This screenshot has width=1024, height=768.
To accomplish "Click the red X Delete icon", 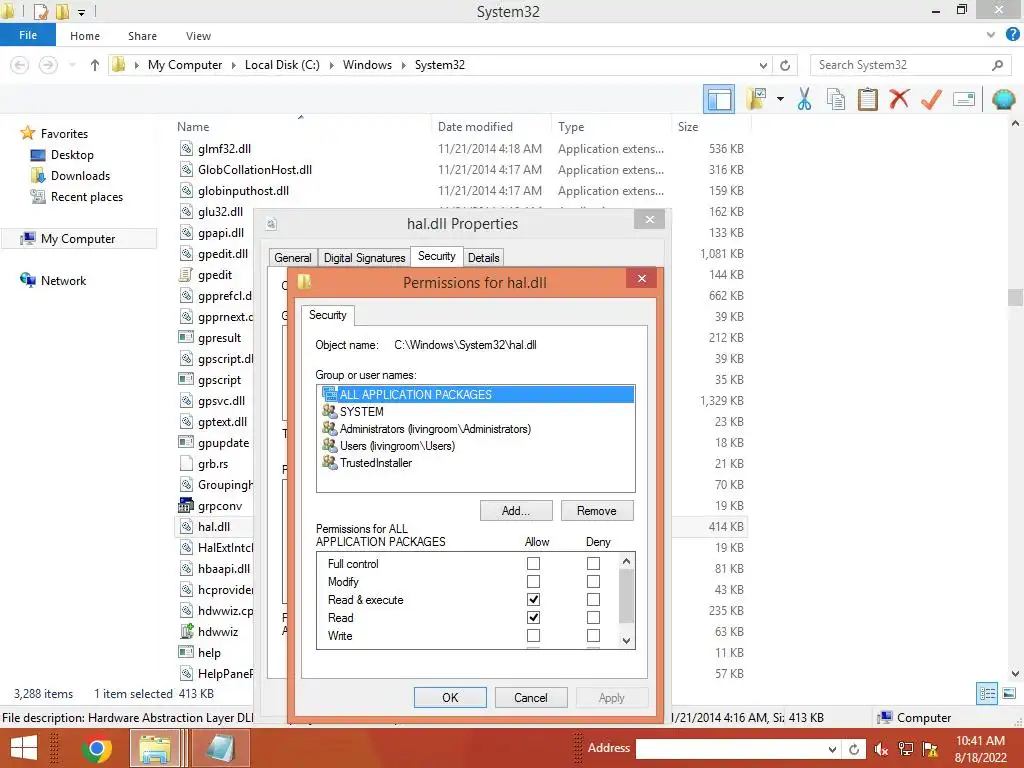I will tap(899, 100).
